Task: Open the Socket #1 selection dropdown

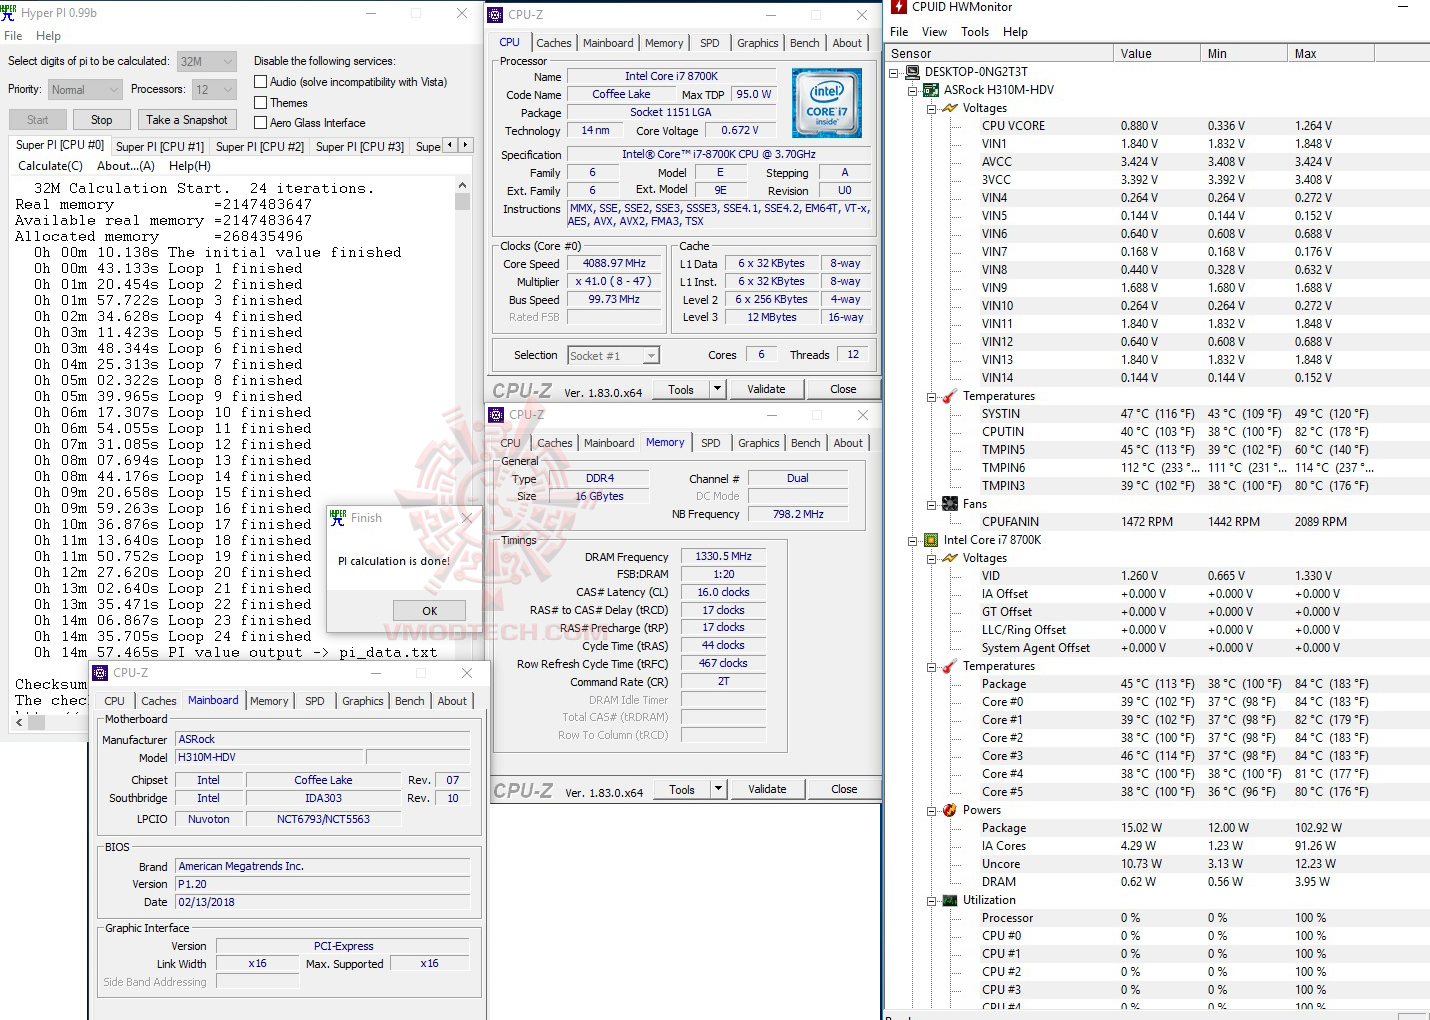Action: 614,355
